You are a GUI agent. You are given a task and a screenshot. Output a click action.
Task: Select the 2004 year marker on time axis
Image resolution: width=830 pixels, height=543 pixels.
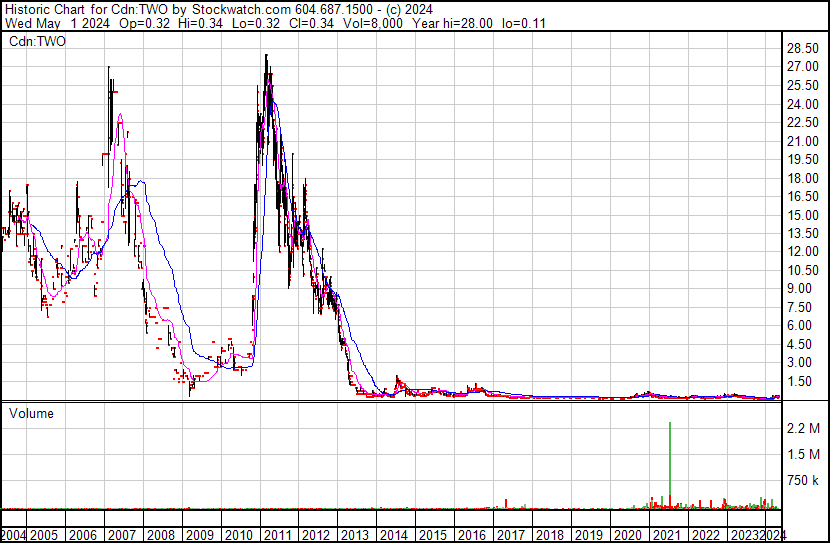[14, 534]
